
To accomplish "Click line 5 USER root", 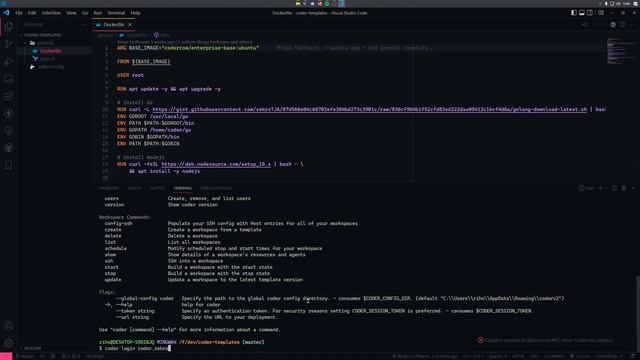I will pos(130,75).
